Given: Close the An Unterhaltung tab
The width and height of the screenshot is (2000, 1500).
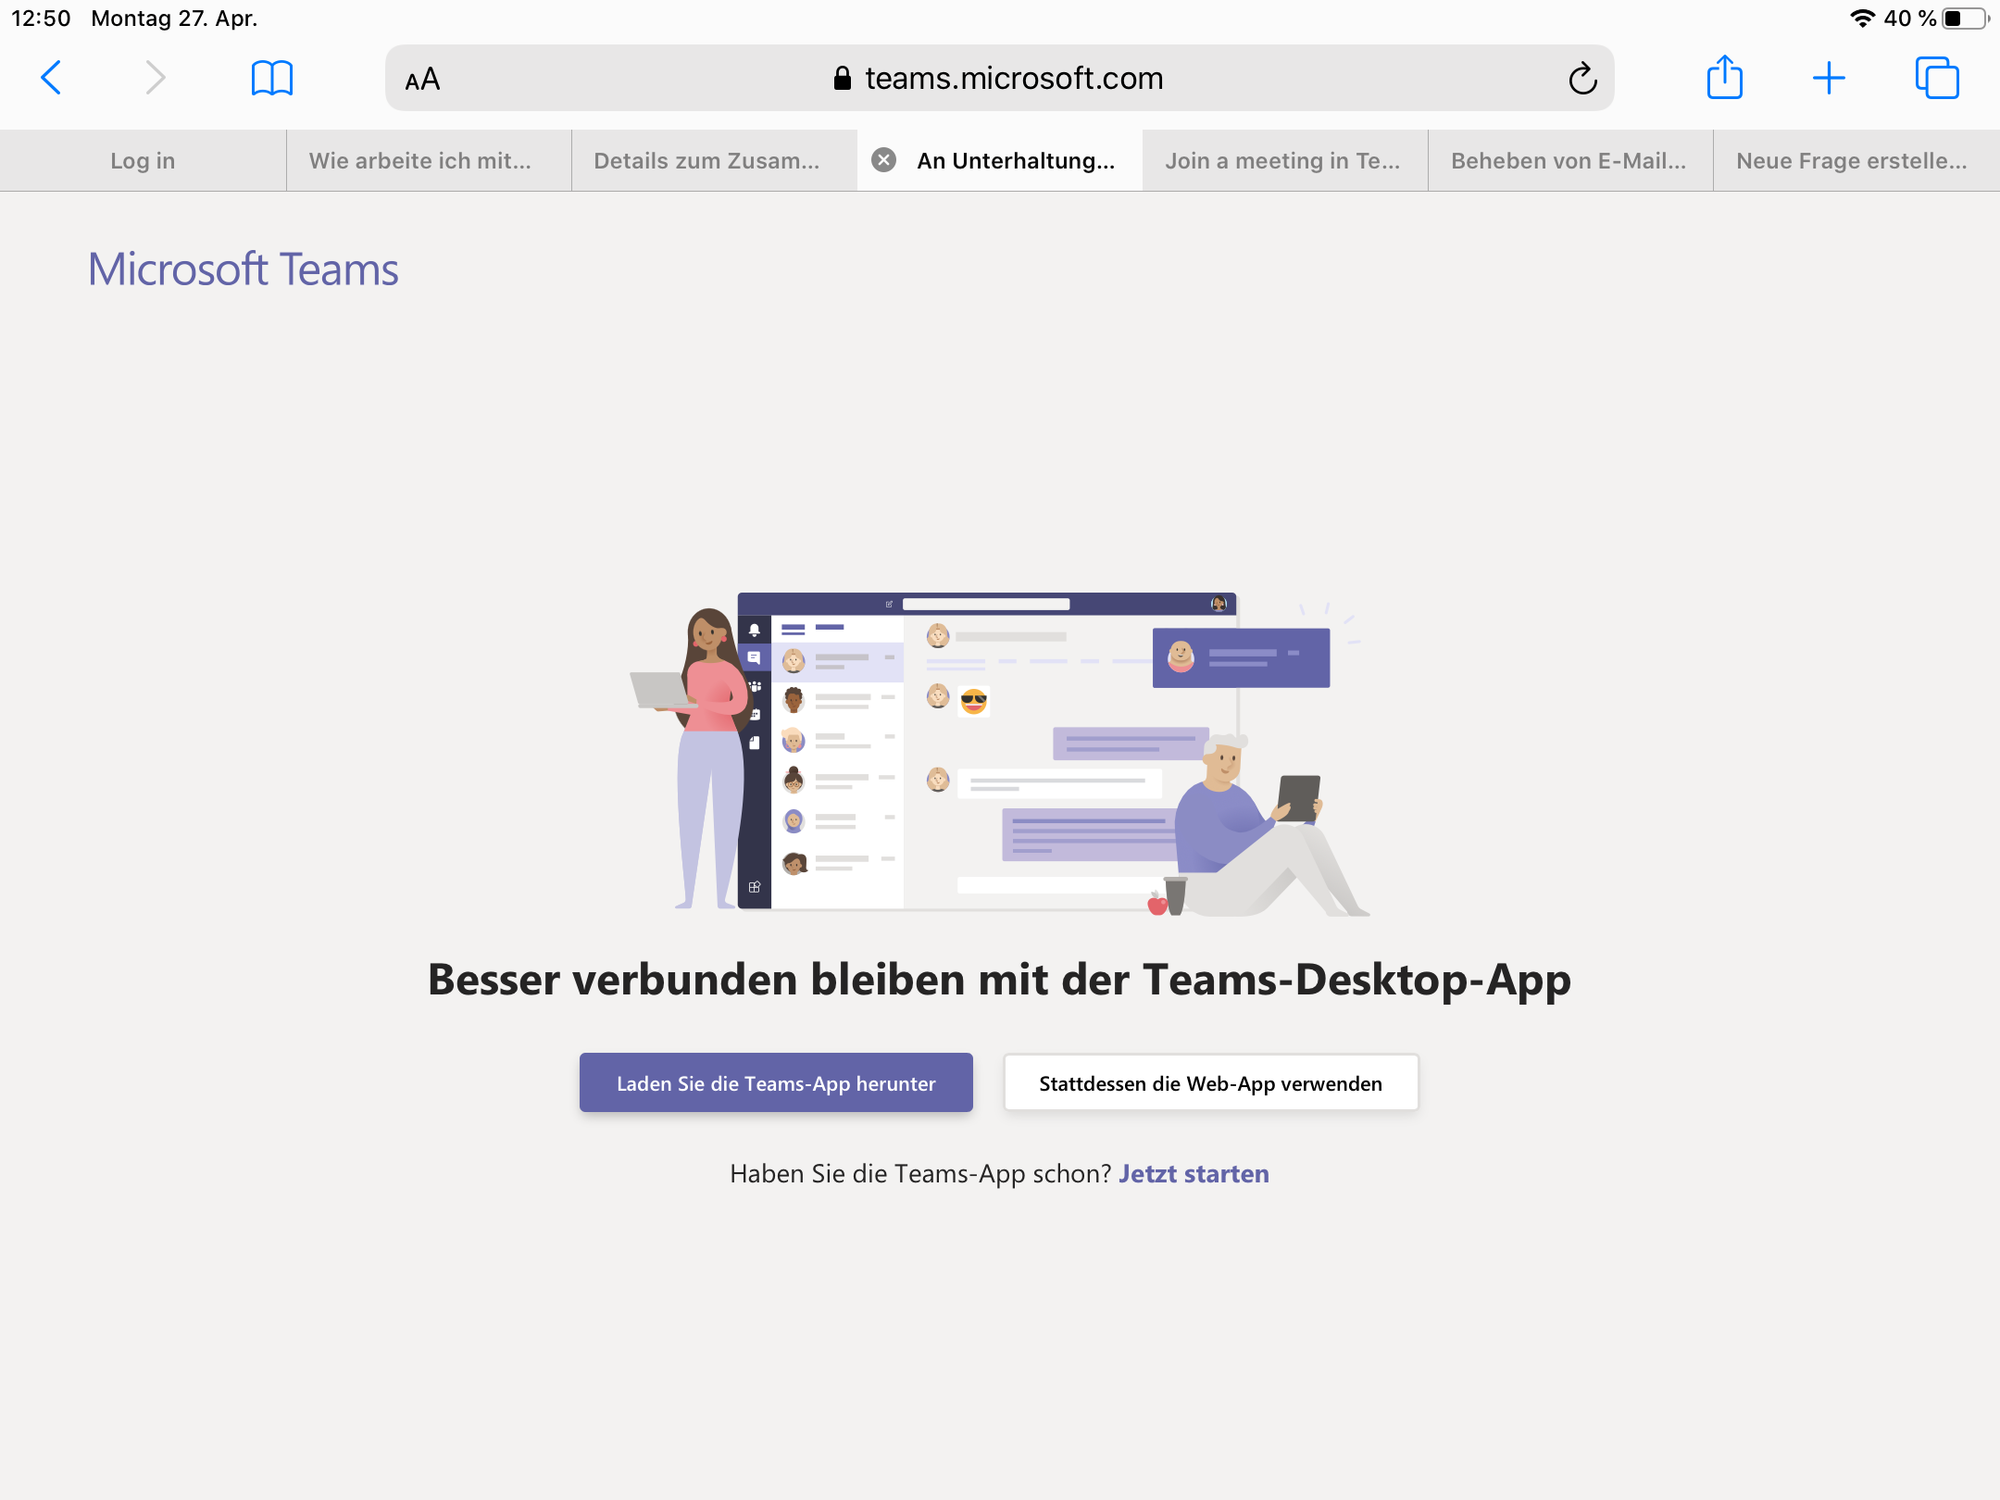Looking at the screenshot, I should pos(884,160).
